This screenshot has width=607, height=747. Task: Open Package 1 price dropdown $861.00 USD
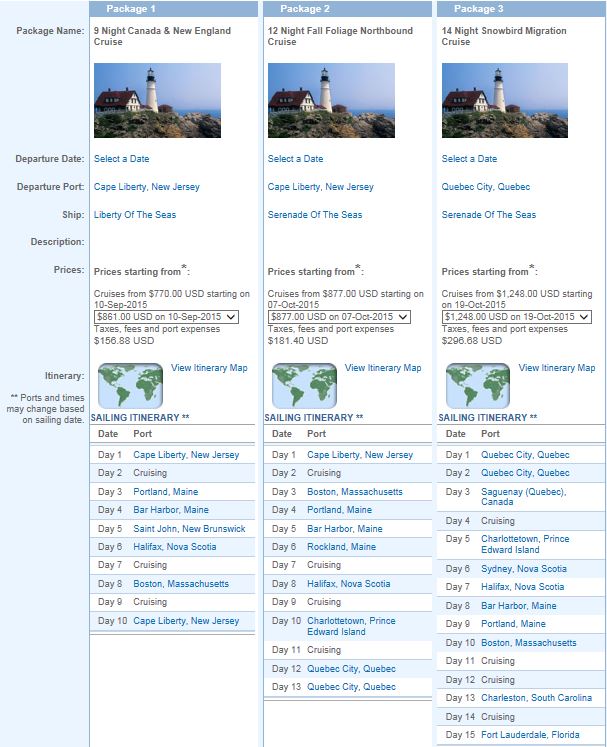tap(166, 317)
